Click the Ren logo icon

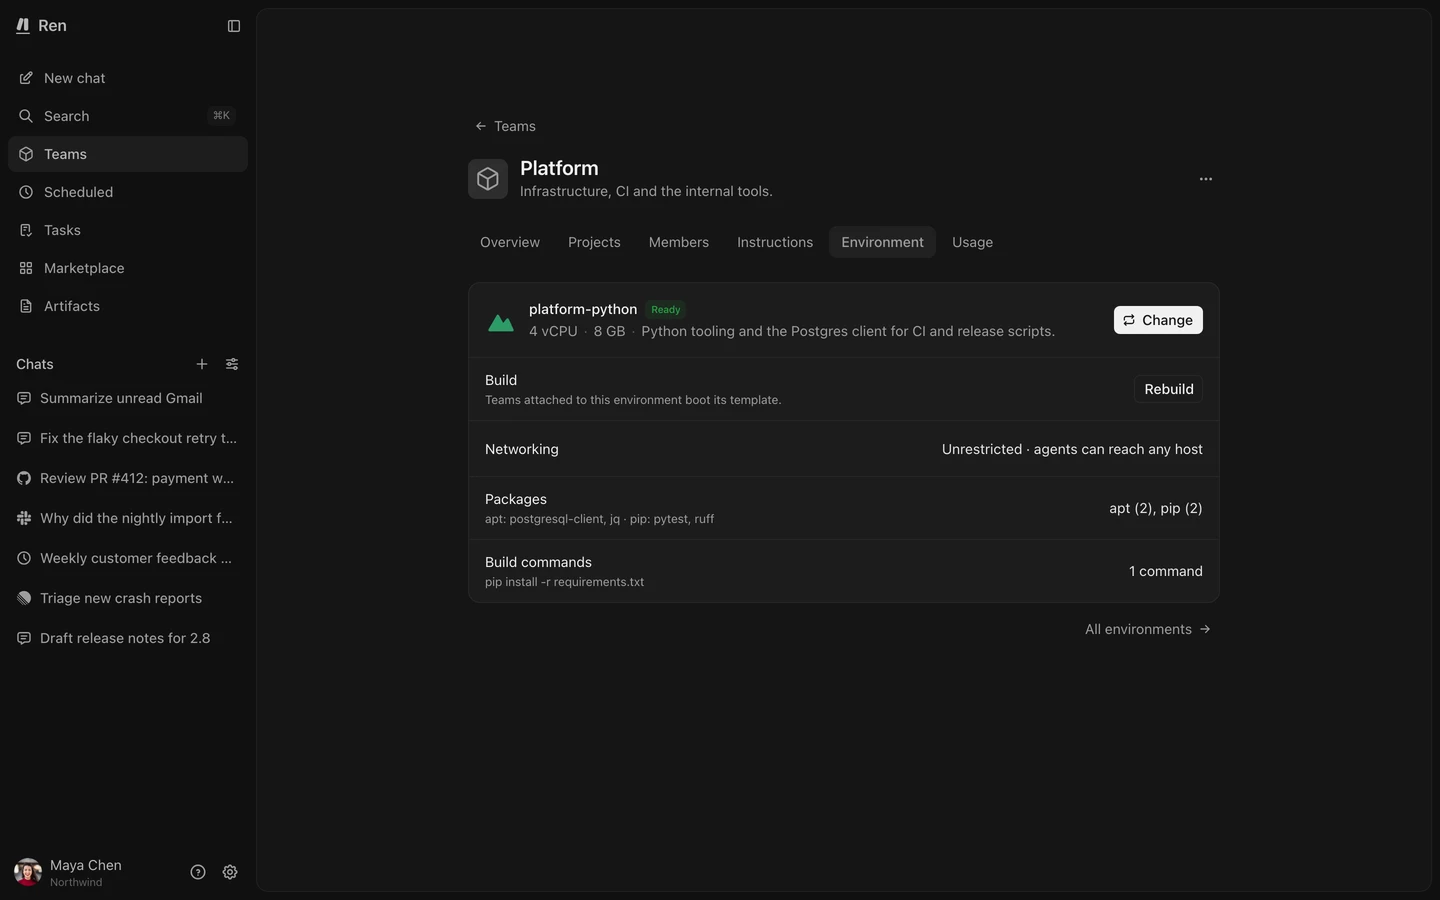click(23, 26)
